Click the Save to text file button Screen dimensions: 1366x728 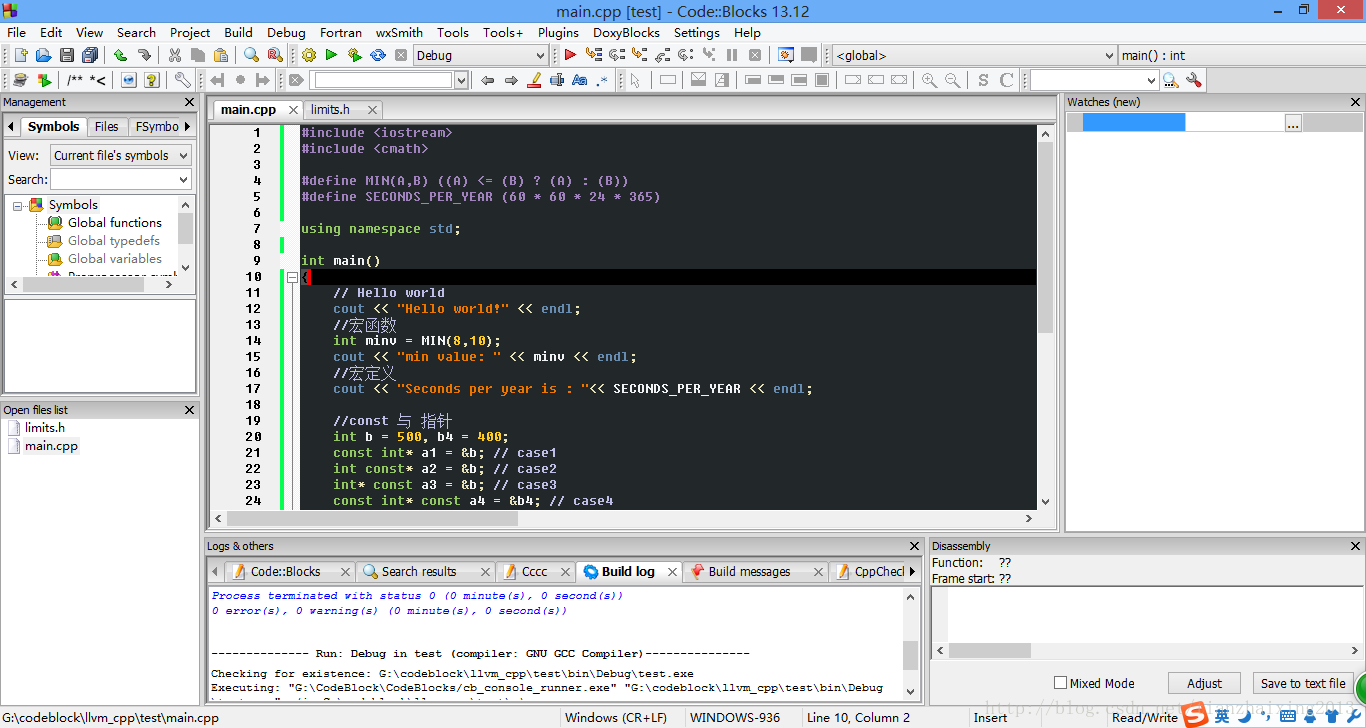click(x=1302, y=683)
